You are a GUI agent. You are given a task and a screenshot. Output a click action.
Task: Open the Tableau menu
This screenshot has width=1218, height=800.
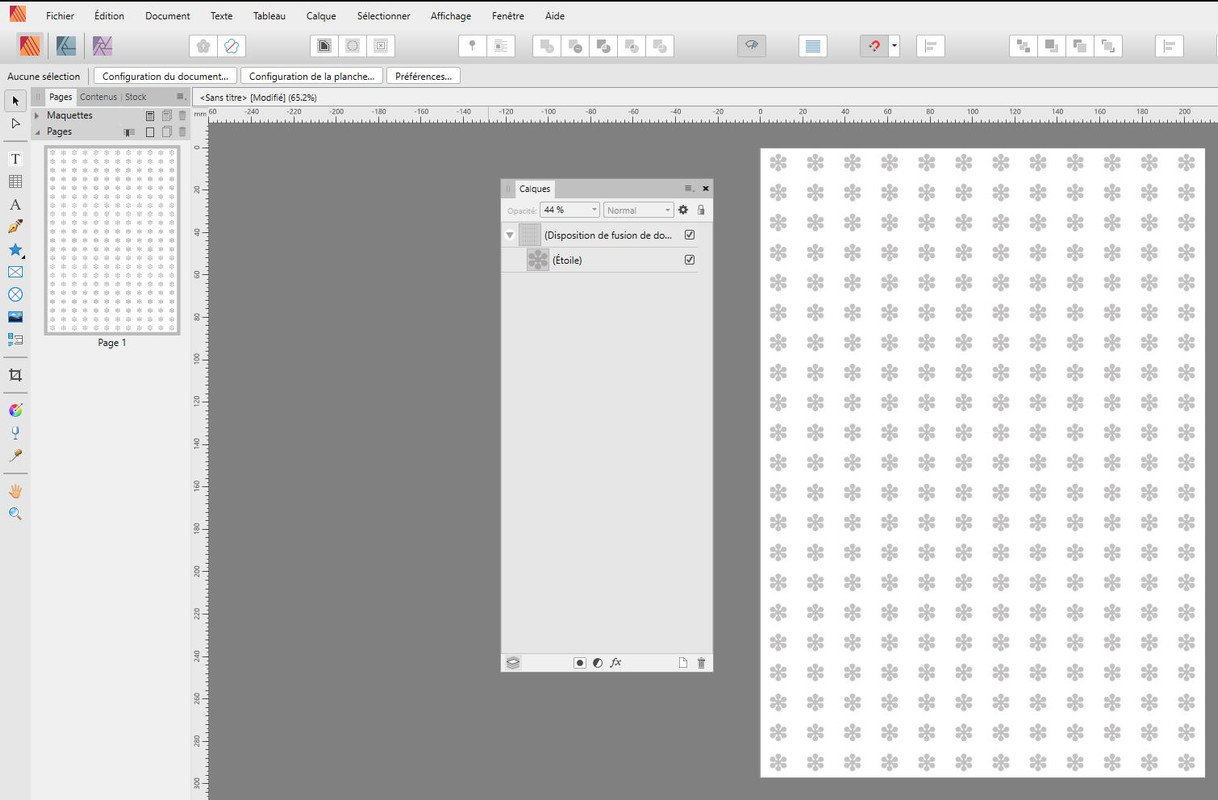(269, 16)
